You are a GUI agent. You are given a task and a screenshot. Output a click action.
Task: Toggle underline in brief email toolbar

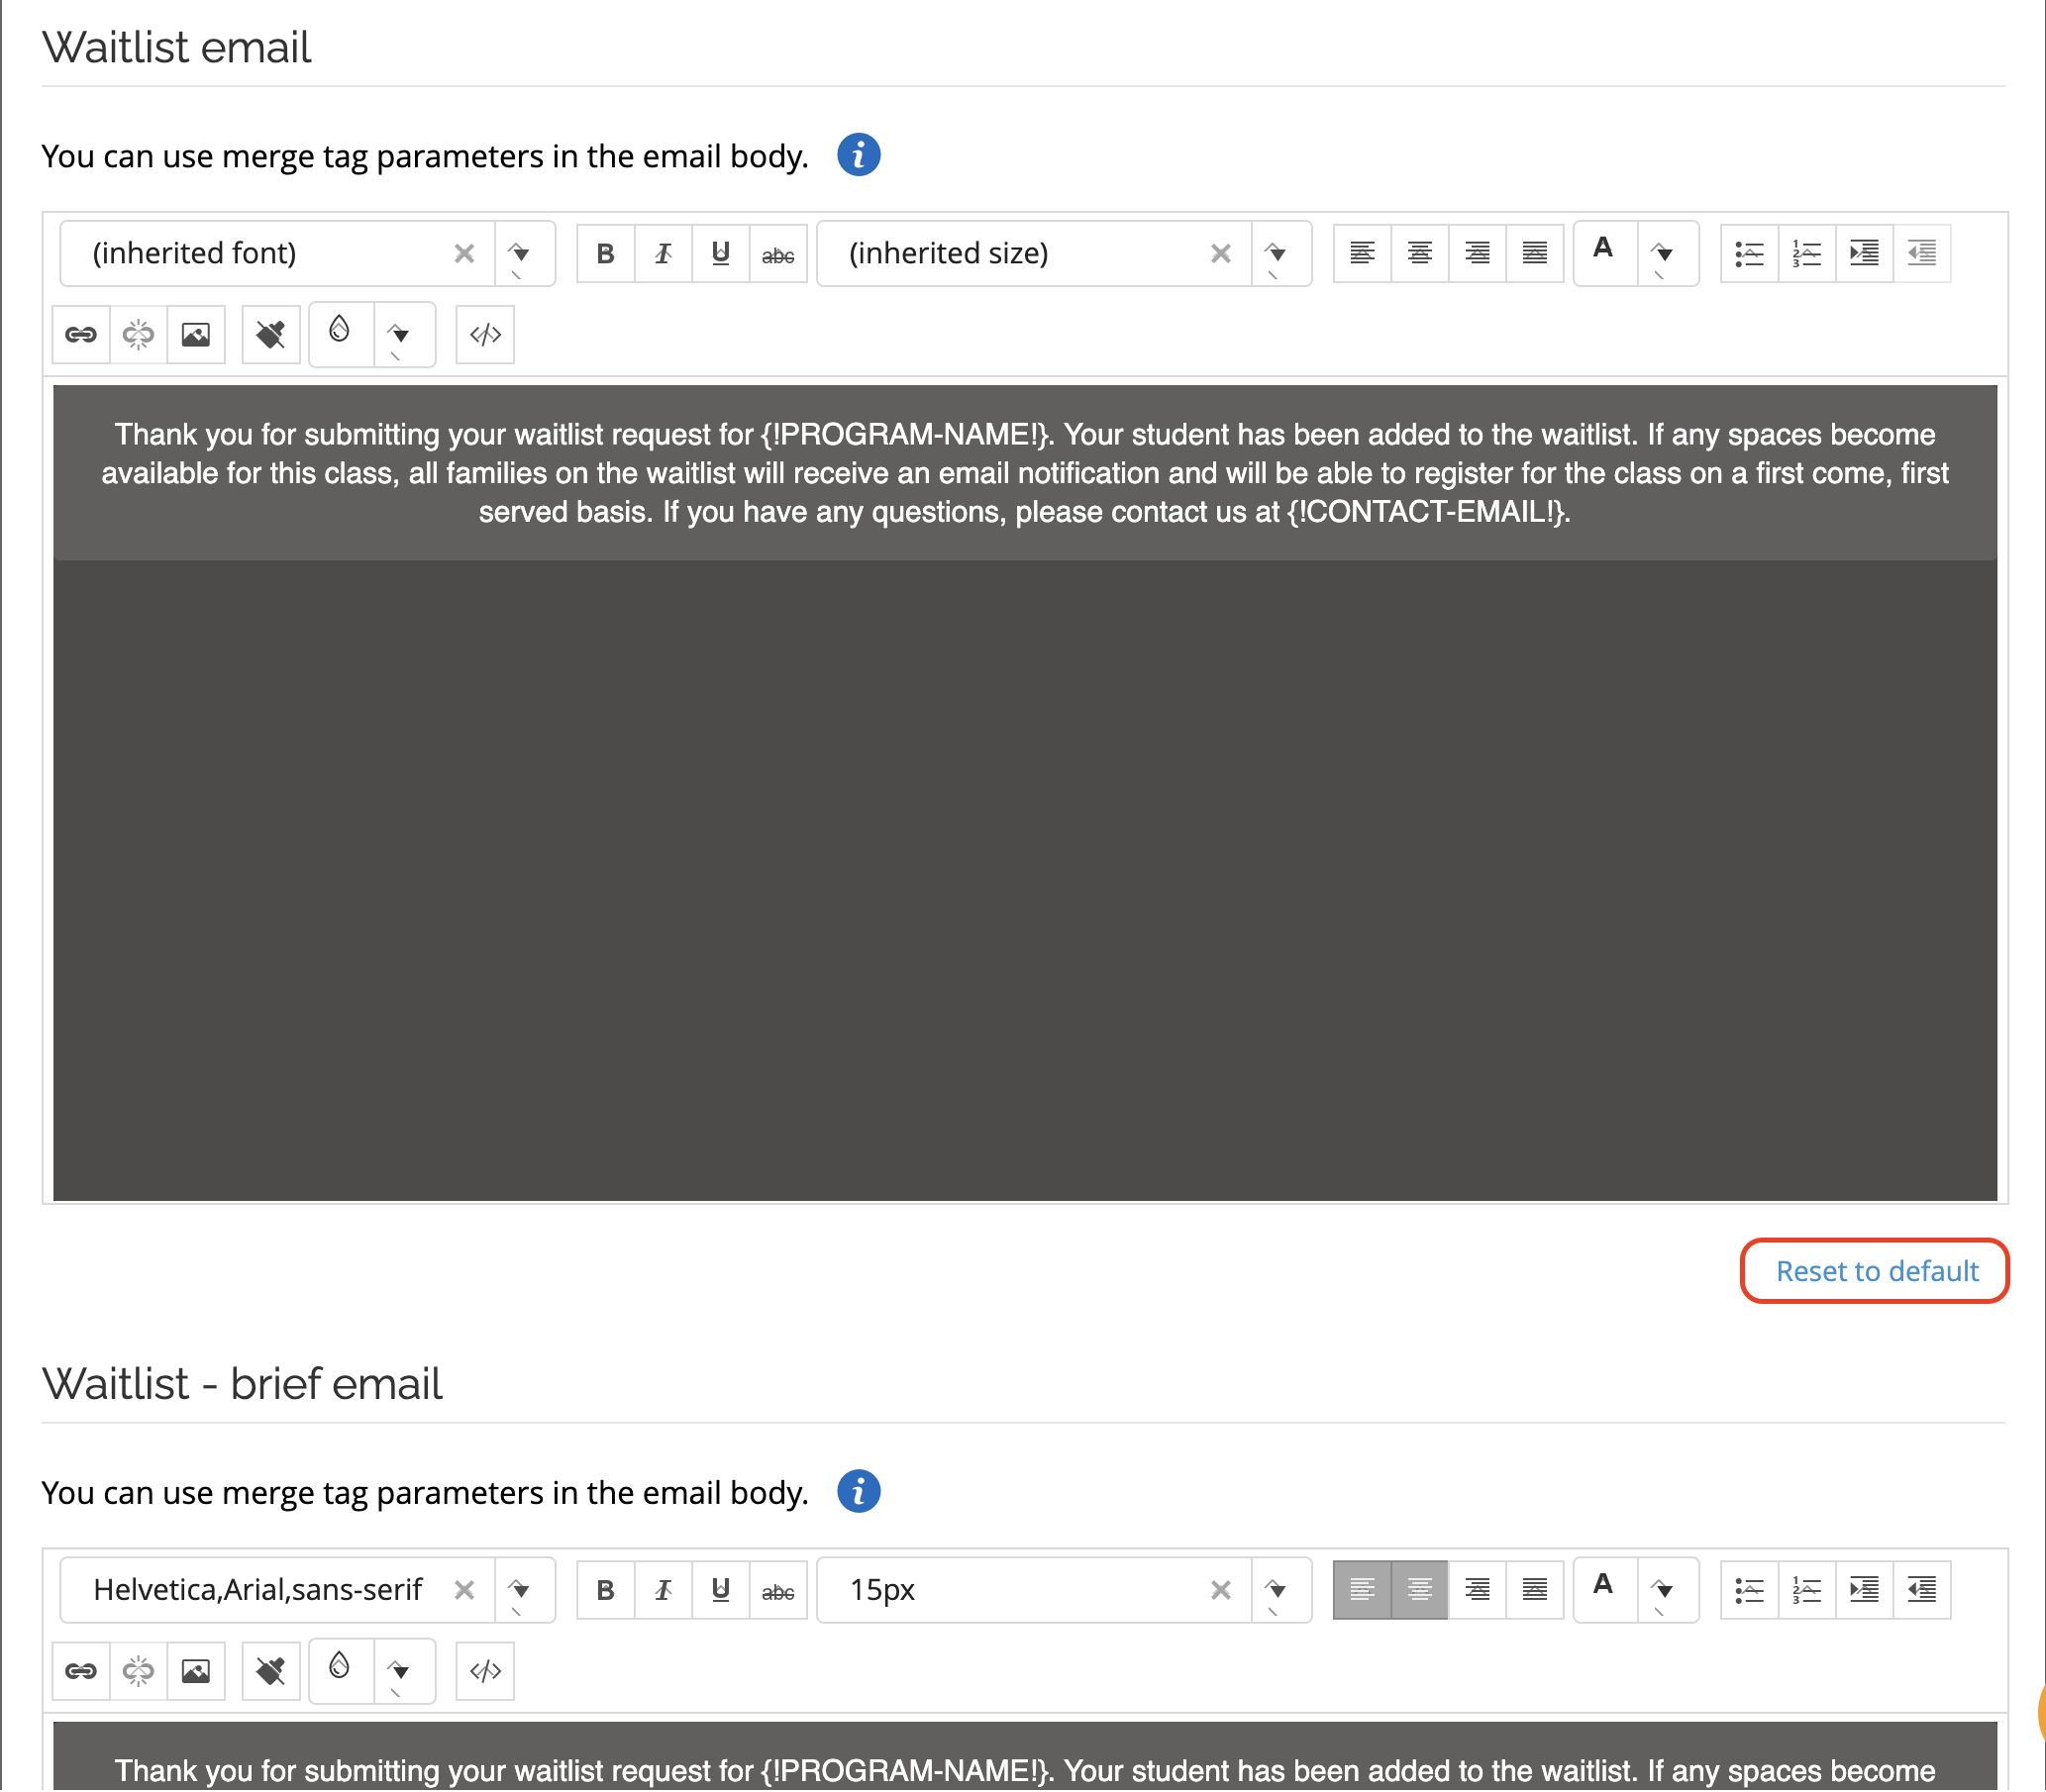[x=720, y=1589]
